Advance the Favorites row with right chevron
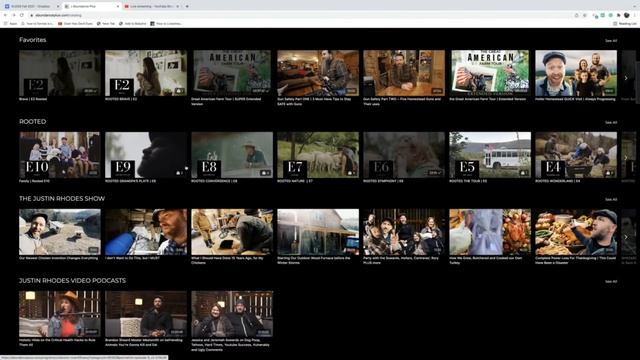The width and height of the screenshot is (640, 360). pyautogui.click(x=626, y=78)
